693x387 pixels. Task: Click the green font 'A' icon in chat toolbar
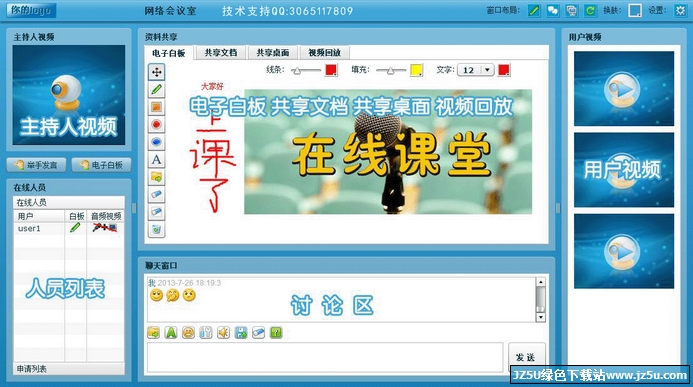pos(171,332)
